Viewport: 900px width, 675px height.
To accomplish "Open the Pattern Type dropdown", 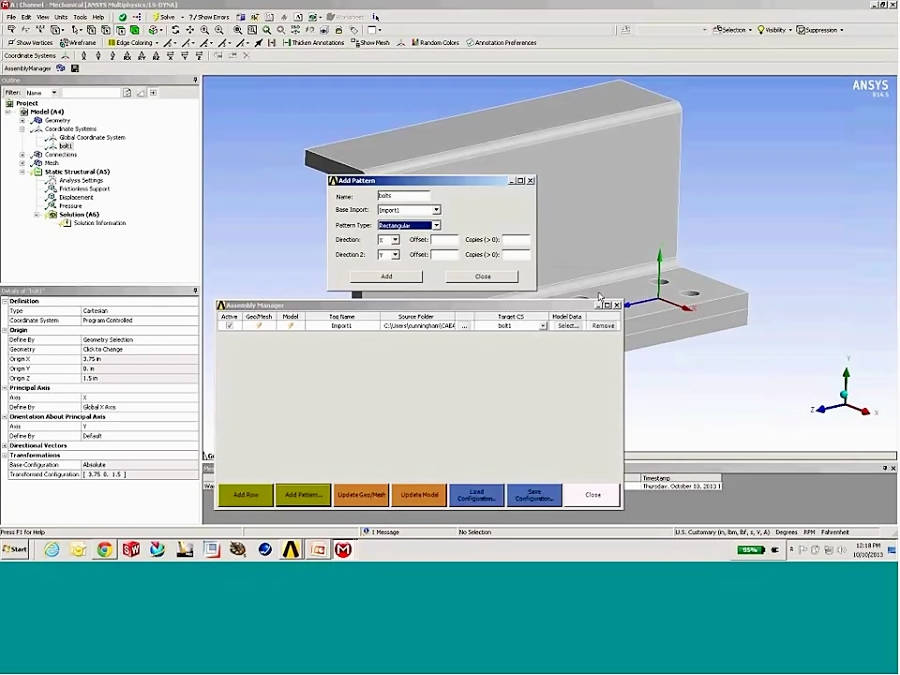I will (436, 226).
